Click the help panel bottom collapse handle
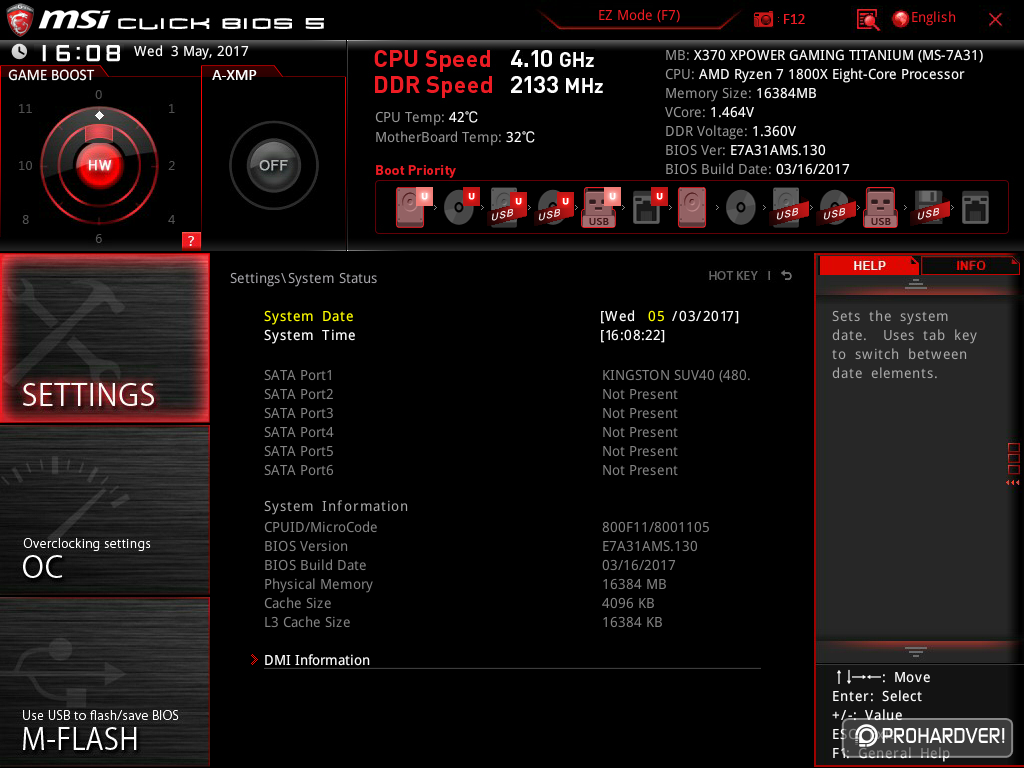1024x768 pixels. tap(915, 652)
